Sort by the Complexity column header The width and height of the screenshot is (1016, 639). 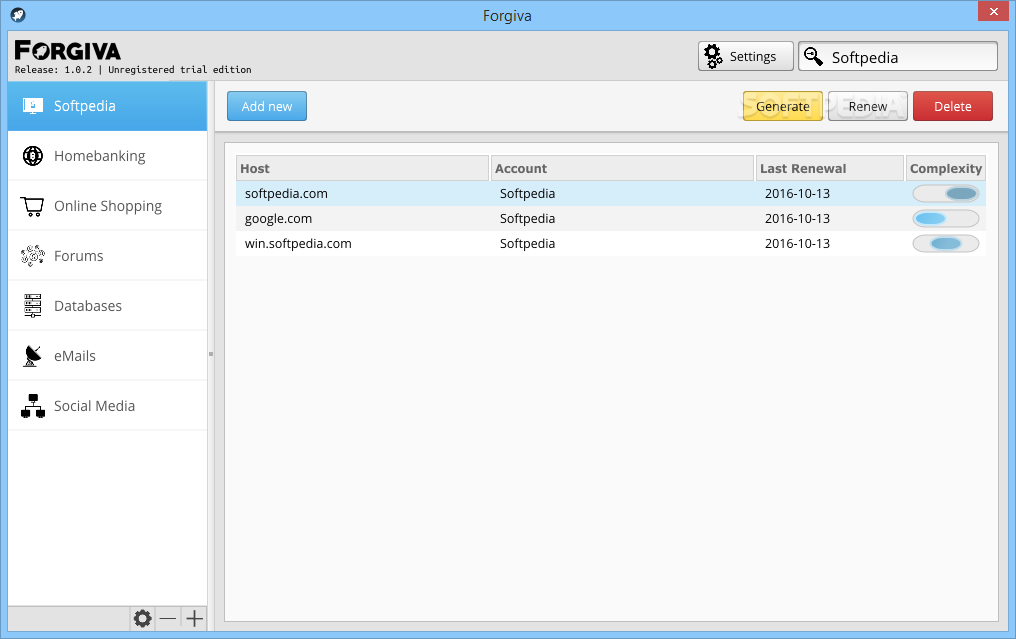pyautogui.click(x=946, y=168)
